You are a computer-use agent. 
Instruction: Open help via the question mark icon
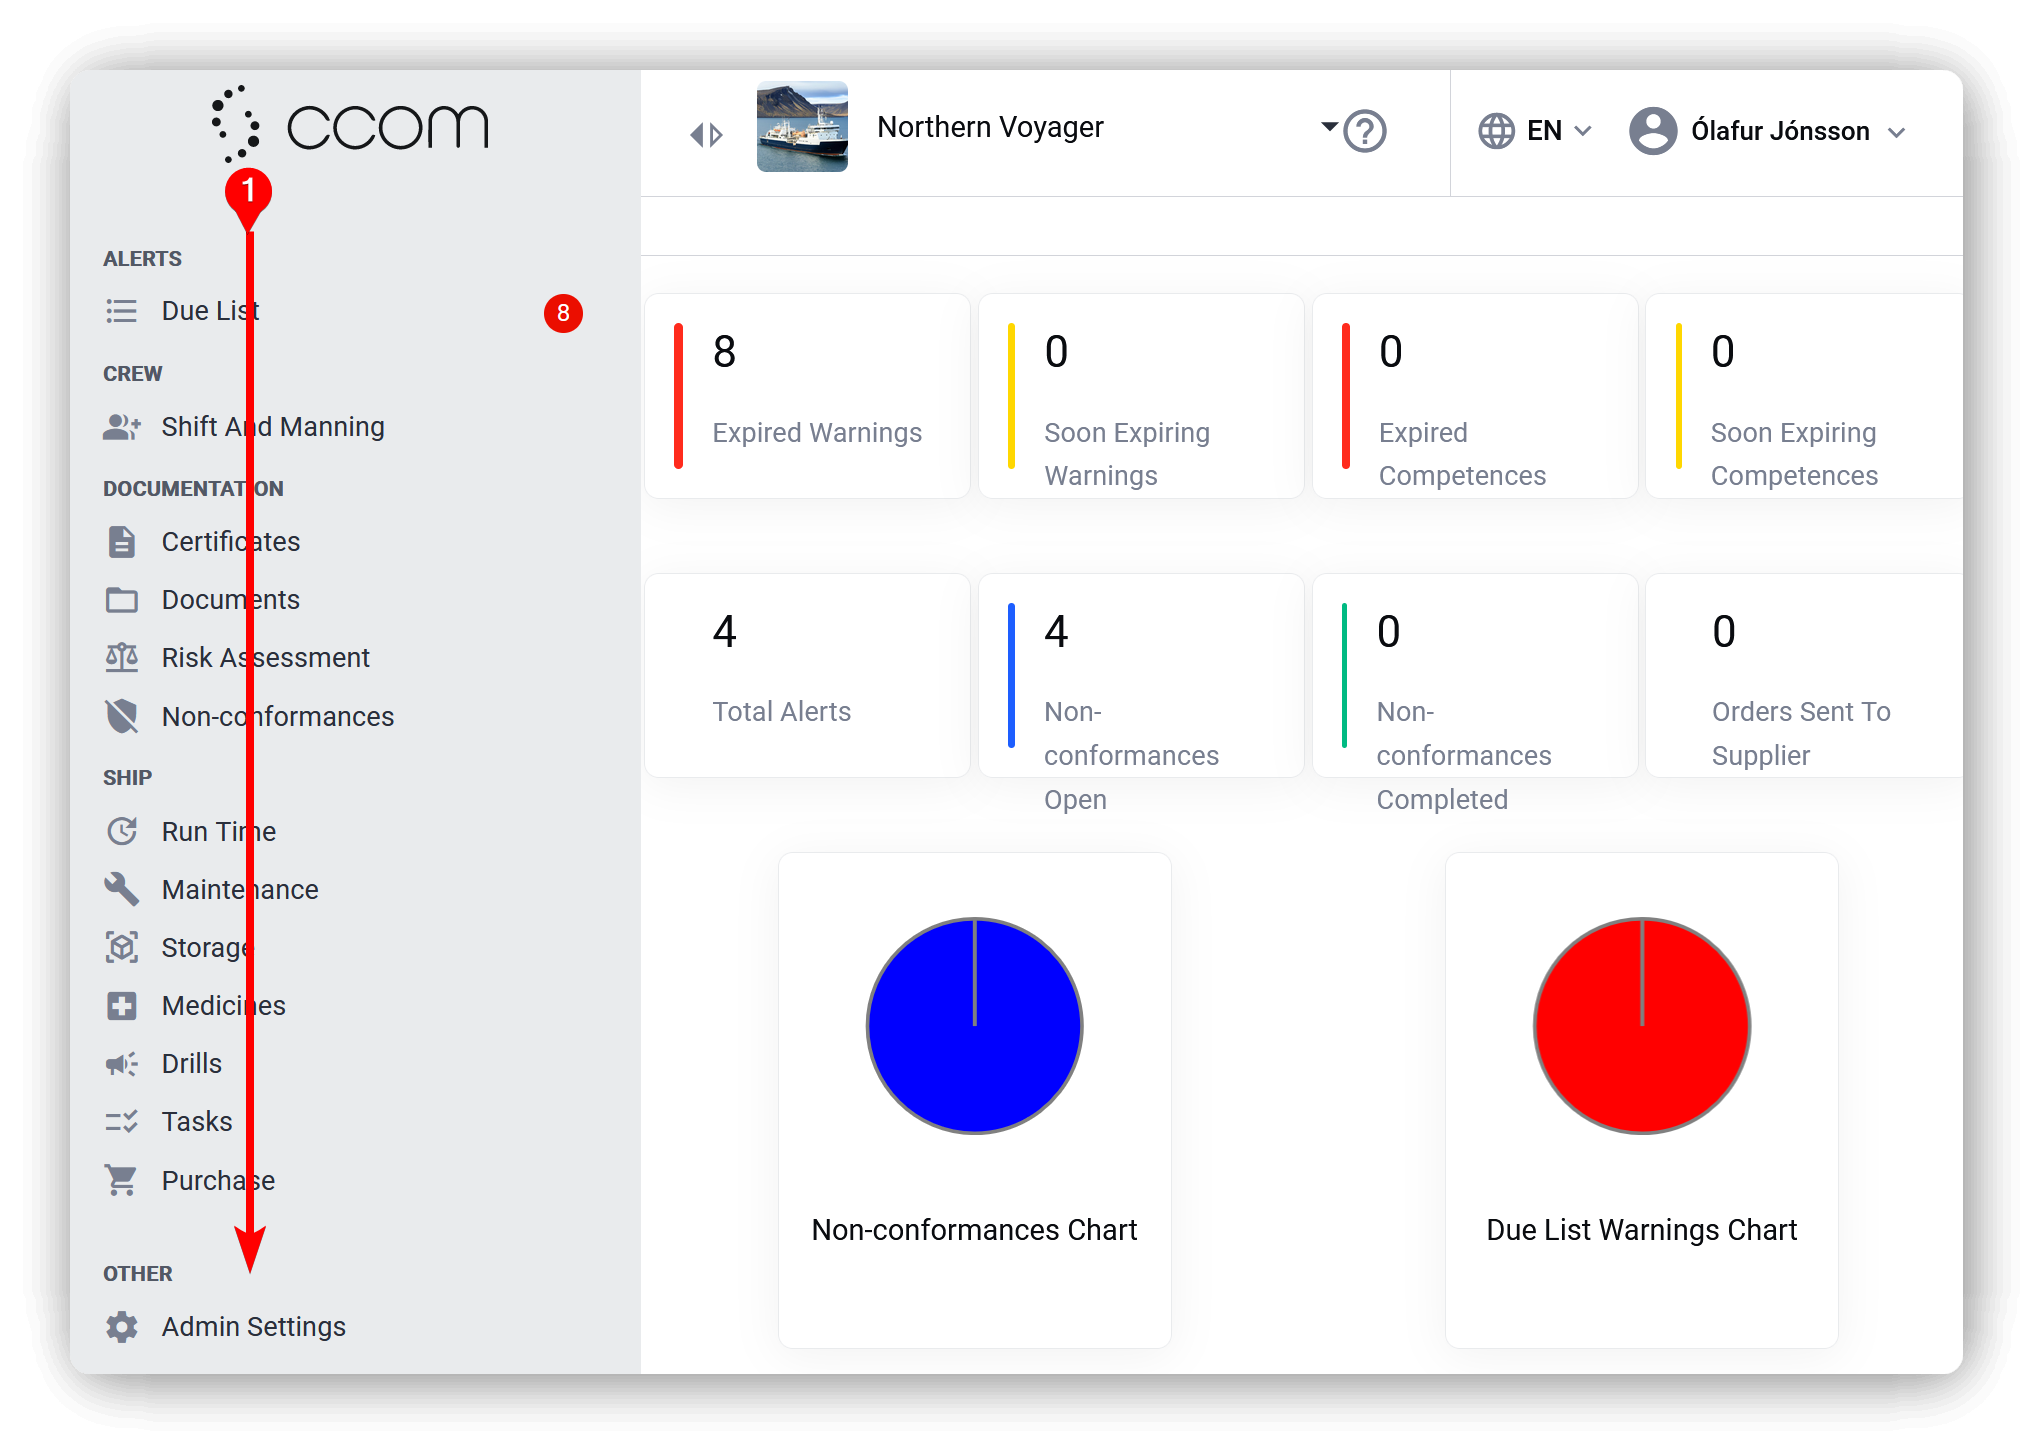point(1364,131)
